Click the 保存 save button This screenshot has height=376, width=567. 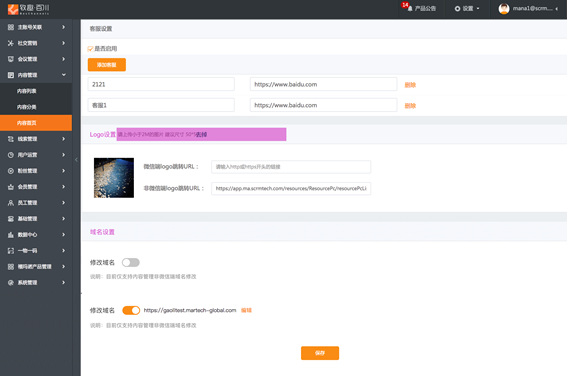pos(320,353)
